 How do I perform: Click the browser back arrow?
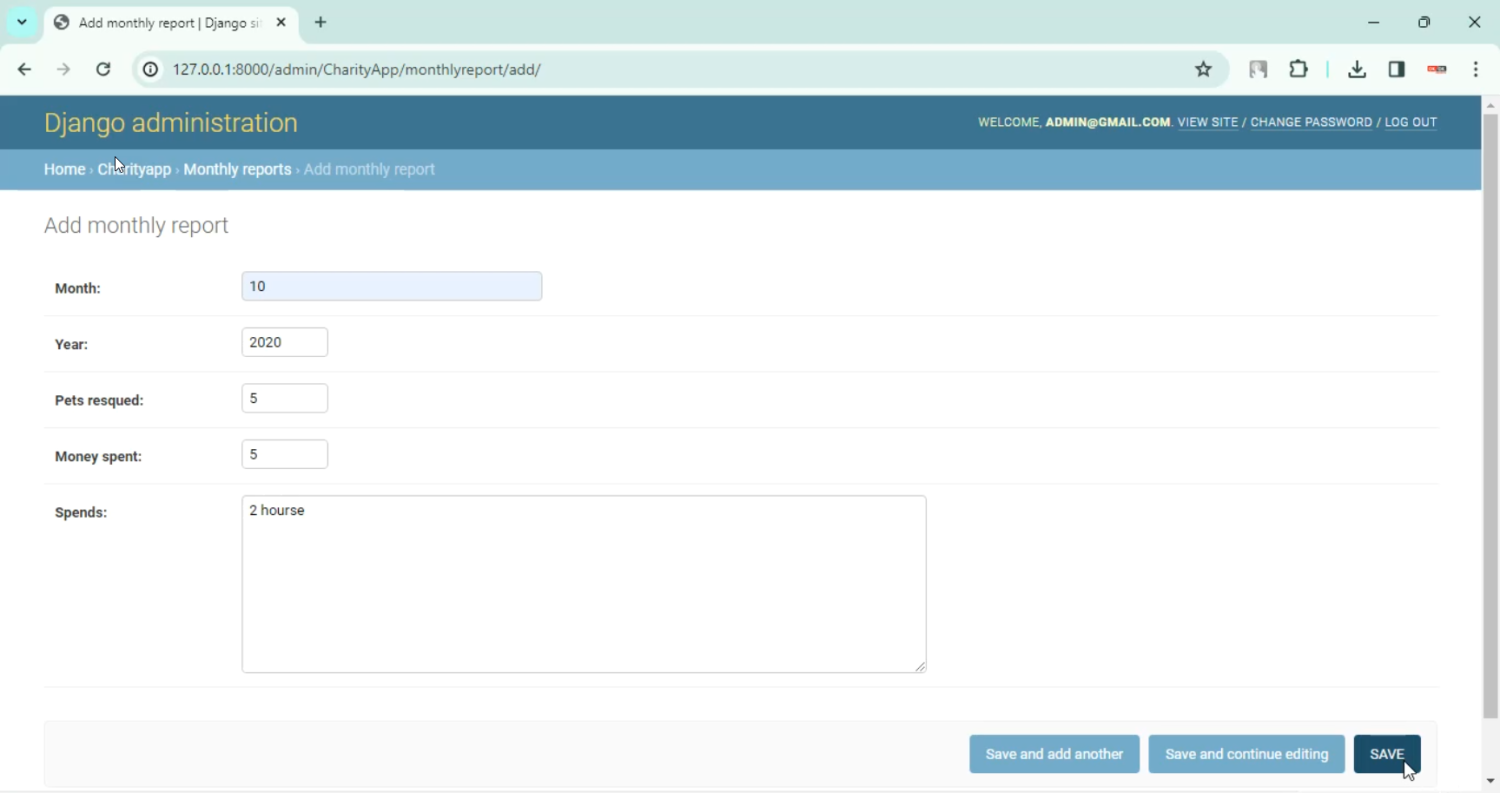tap(24, 69)
